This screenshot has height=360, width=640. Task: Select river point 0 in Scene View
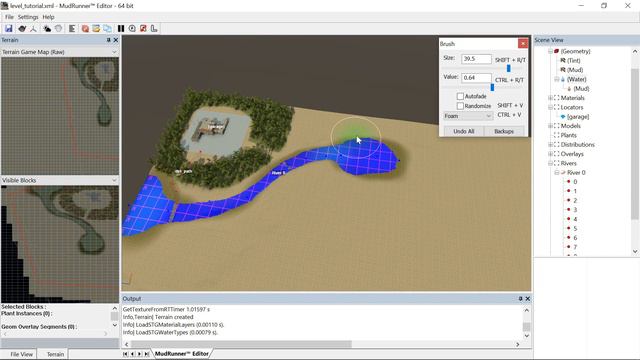(x=575, y=182)
